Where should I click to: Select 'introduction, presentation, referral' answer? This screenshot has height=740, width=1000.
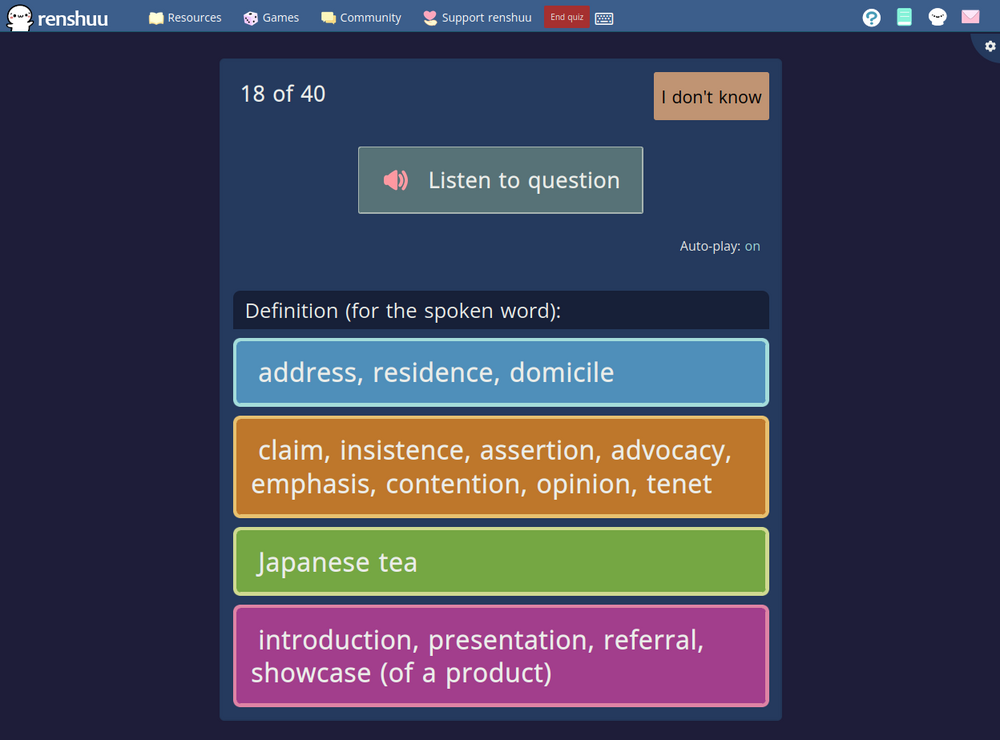click(x=500, y=656)
